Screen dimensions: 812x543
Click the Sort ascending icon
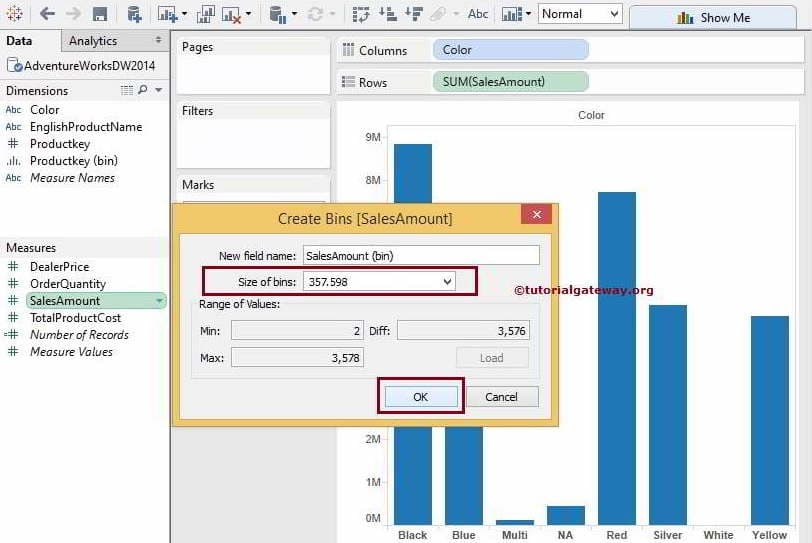click(387, 14)
